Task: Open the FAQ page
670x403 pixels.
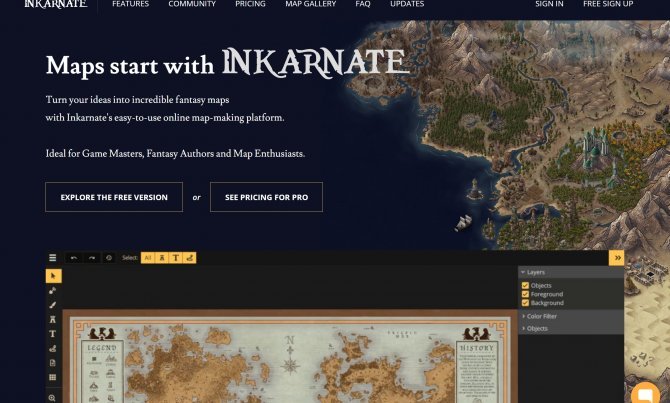Action: (363, 4)
